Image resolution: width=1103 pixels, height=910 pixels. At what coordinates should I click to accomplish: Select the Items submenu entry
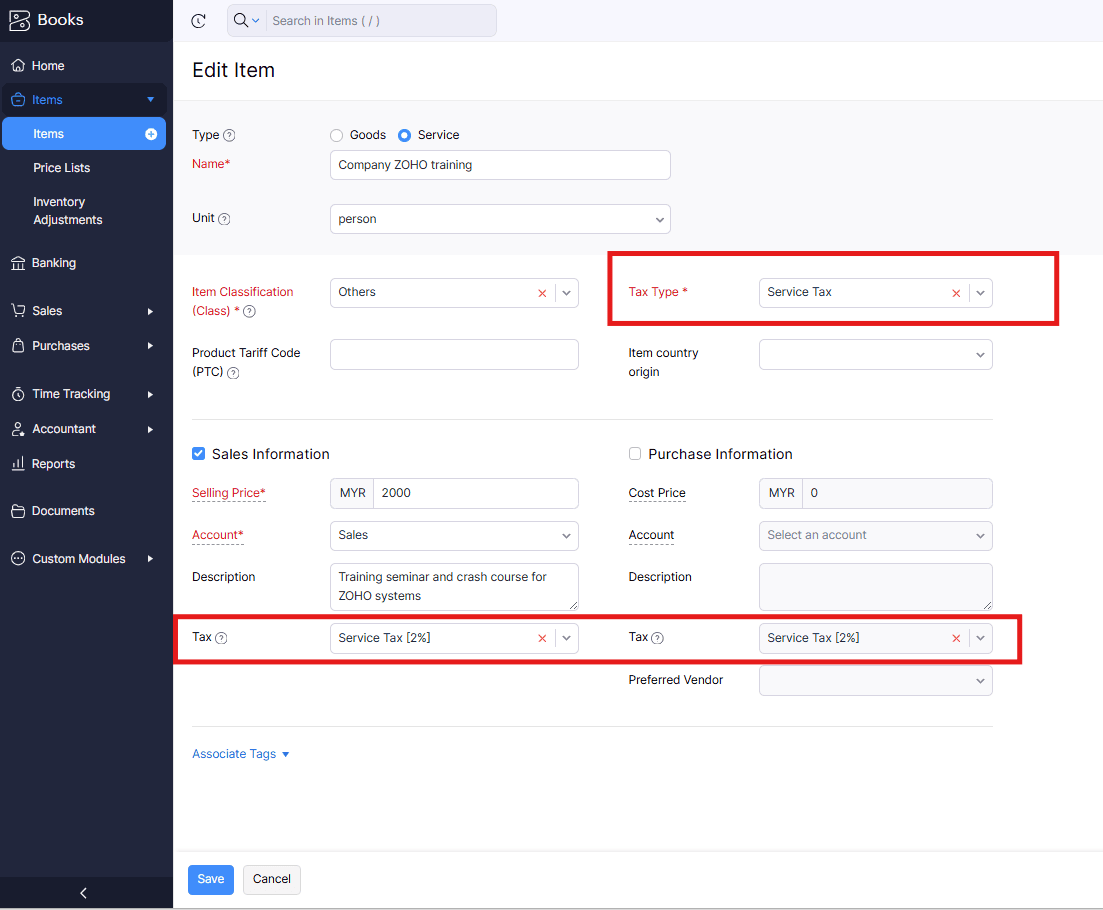(84, 134)
